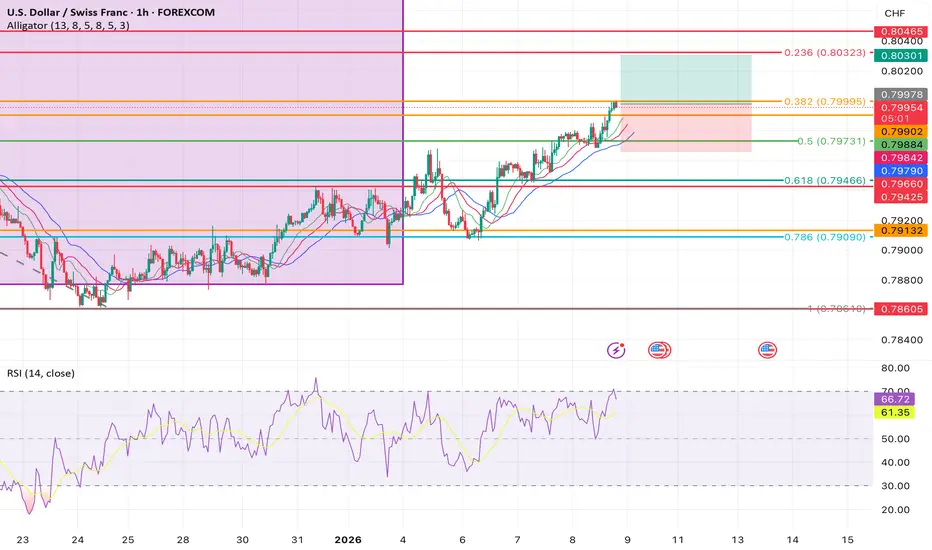
Task: Click the 0.79842 red price label
Action: [901, 158]
